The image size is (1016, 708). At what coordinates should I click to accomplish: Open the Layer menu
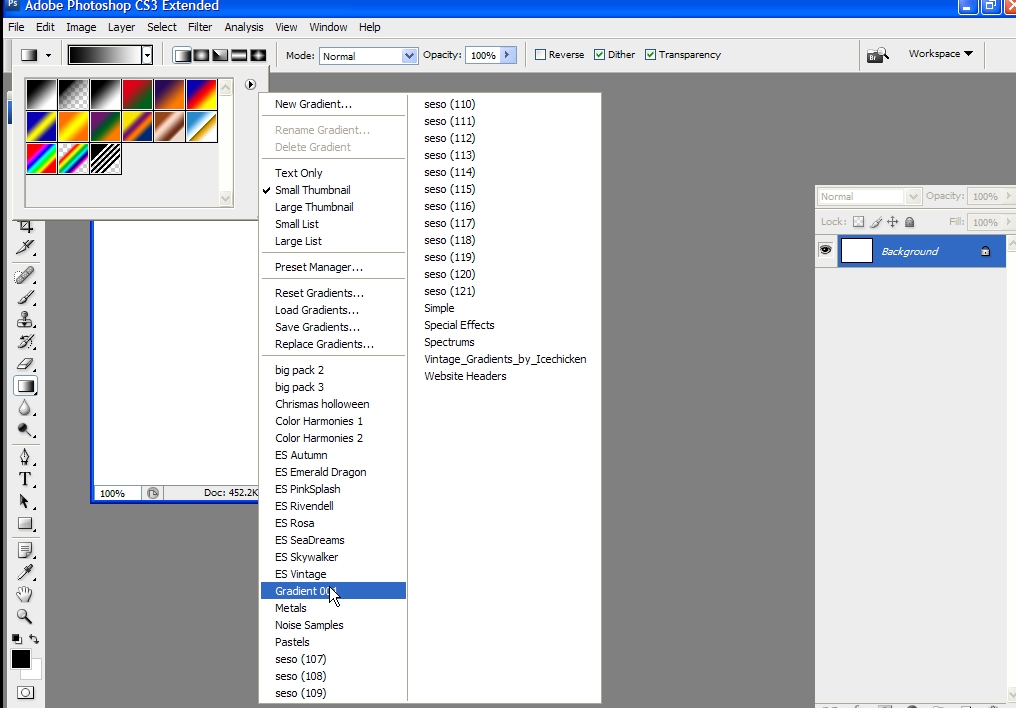(x=121, y=27)
